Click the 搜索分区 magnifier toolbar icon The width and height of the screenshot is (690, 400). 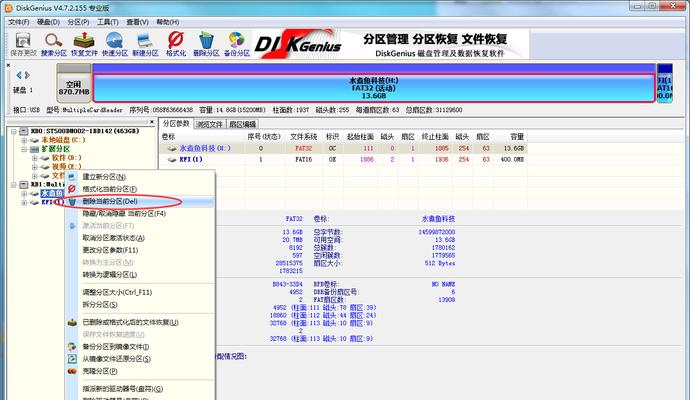pos(54,44)
